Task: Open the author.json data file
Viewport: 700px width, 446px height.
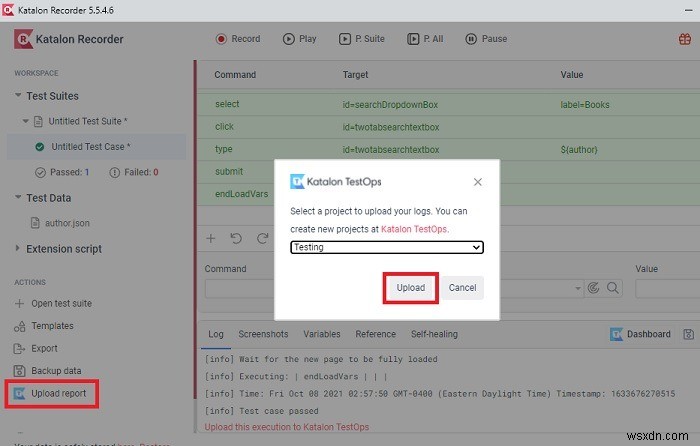Action: 60,223
